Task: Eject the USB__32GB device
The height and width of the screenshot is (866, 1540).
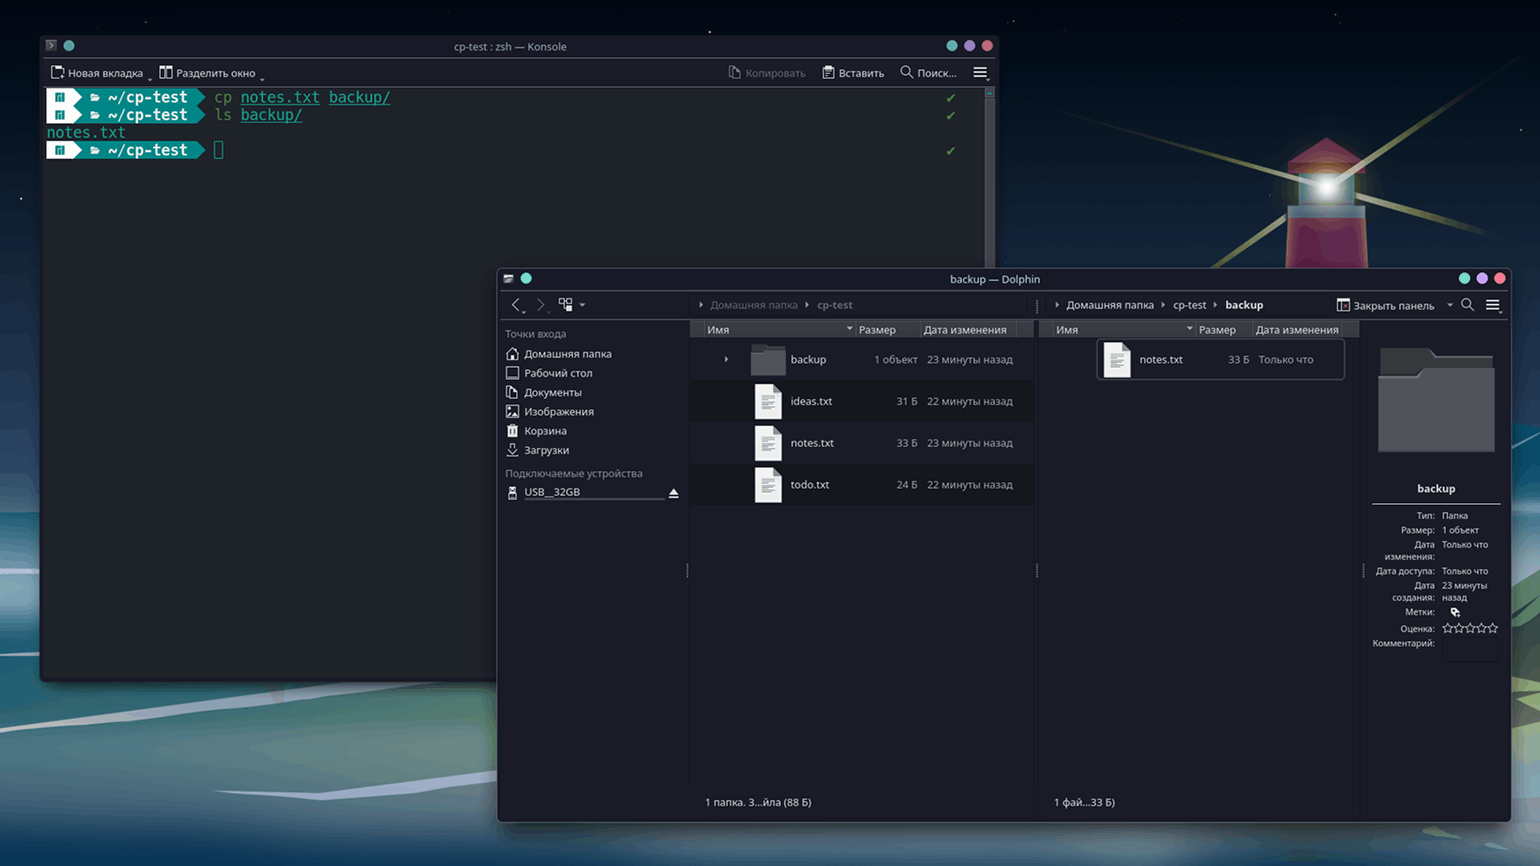Action: [673, 493]
